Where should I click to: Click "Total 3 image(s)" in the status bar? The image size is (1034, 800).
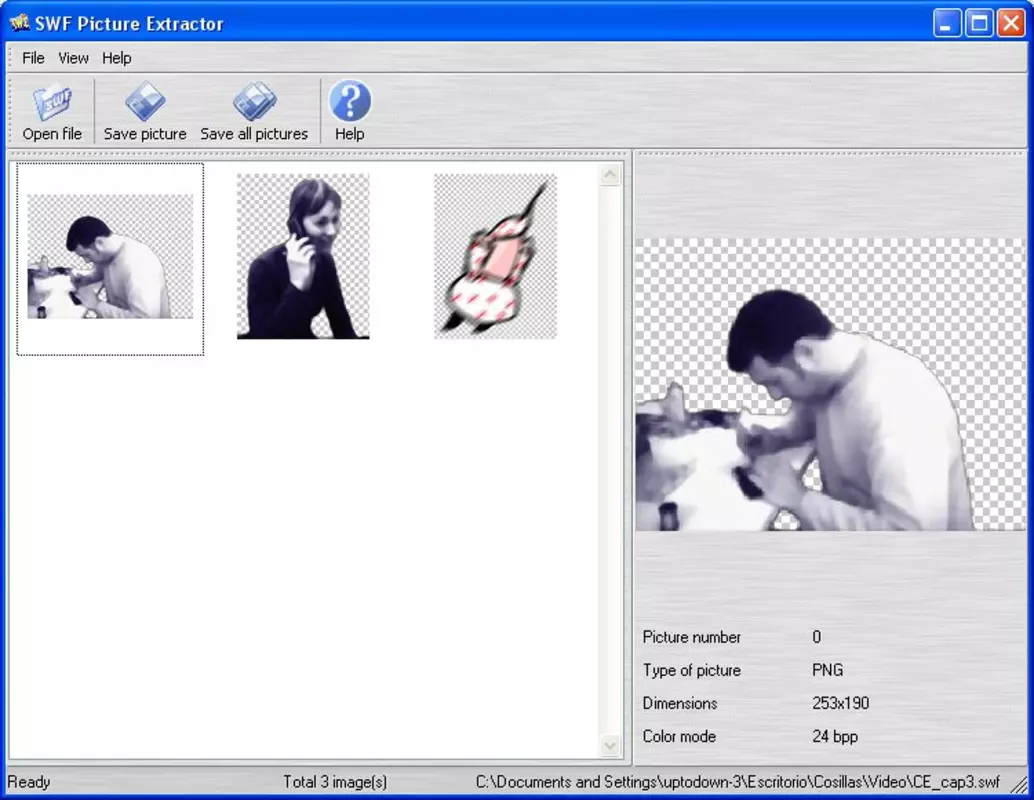click(x=335, y=782)
